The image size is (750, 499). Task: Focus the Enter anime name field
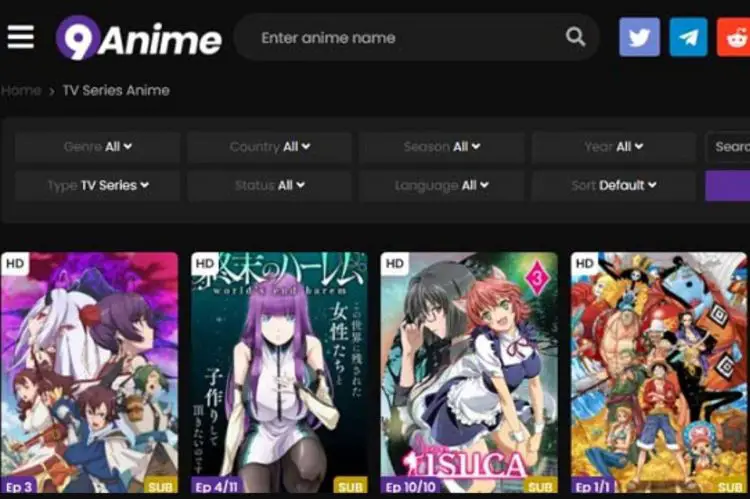[x=416, y=37]
